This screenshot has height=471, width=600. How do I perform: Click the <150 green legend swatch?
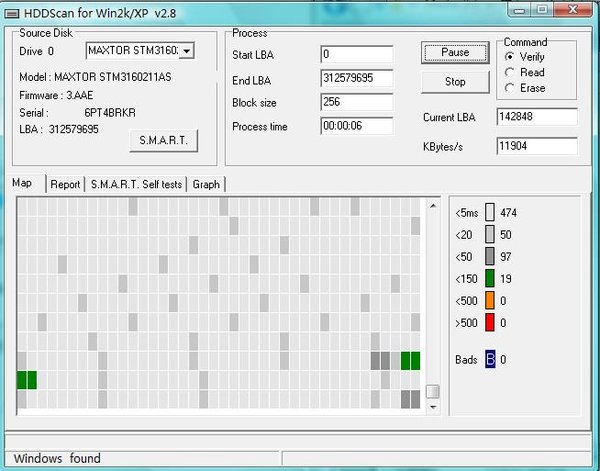(490, 279)
